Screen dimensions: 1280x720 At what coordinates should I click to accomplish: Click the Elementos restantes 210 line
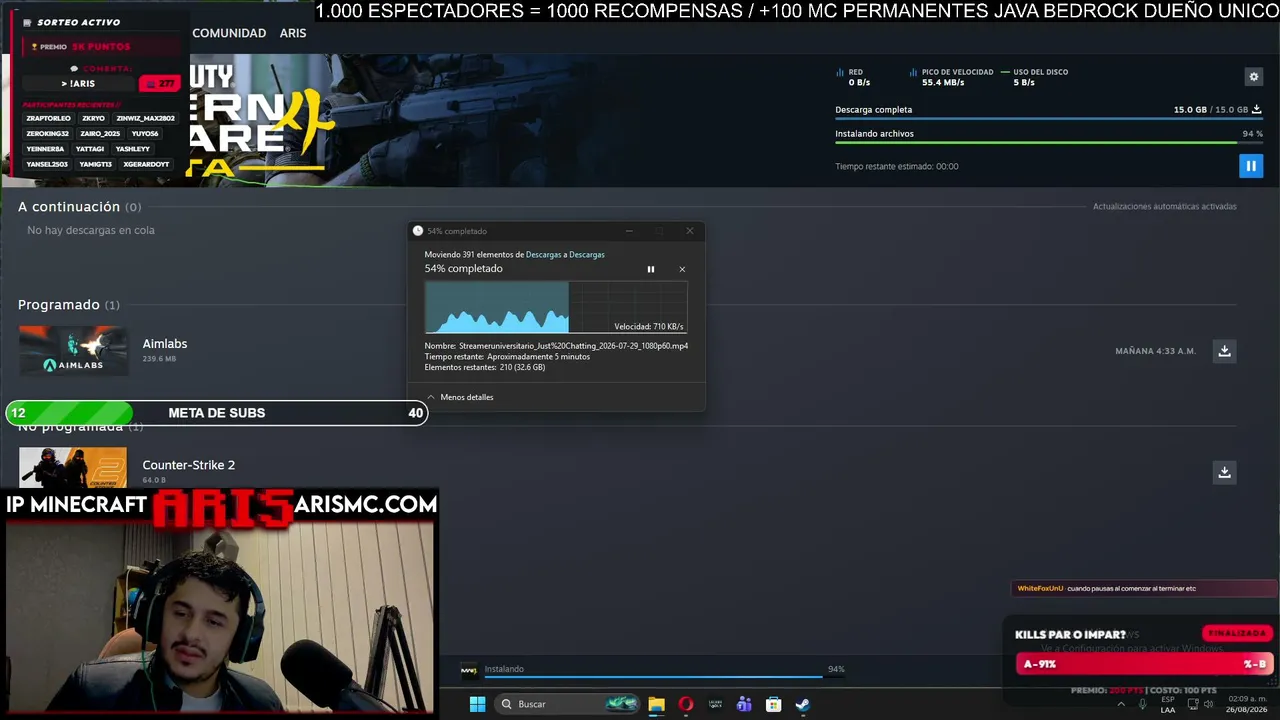point(485,368)
